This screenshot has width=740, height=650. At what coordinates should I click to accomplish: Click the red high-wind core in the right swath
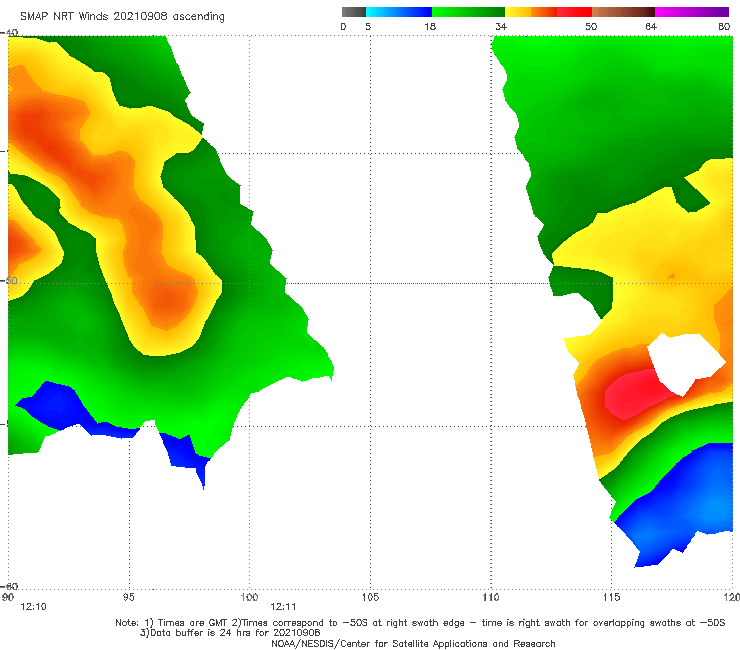635,393
